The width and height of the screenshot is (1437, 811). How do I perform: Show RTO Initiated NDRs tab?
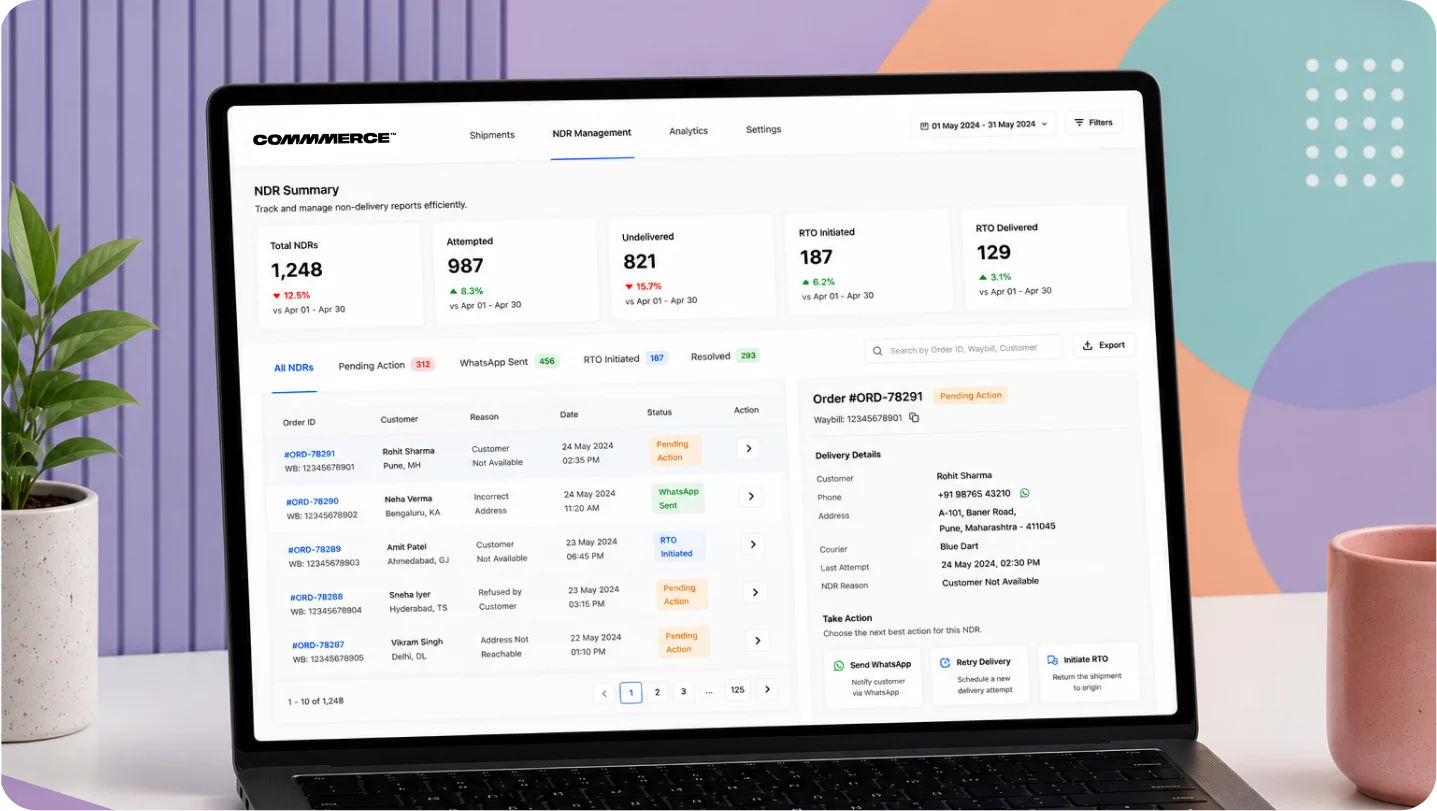626,358
